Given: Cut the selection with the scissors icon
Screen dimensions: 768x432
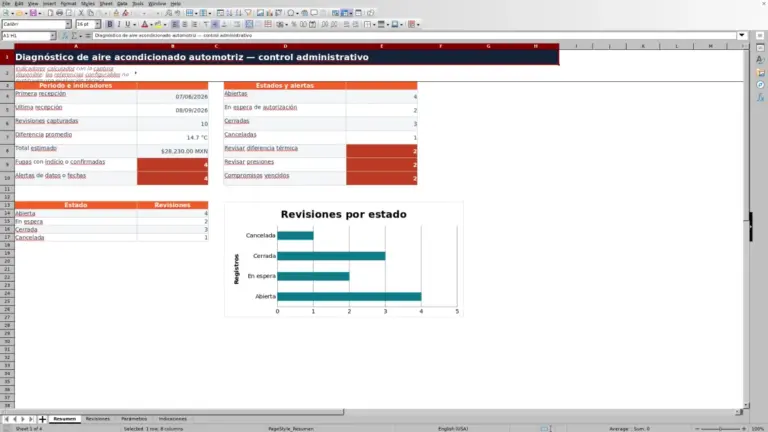Looking at the screenshot, I should tap(81, 13).
